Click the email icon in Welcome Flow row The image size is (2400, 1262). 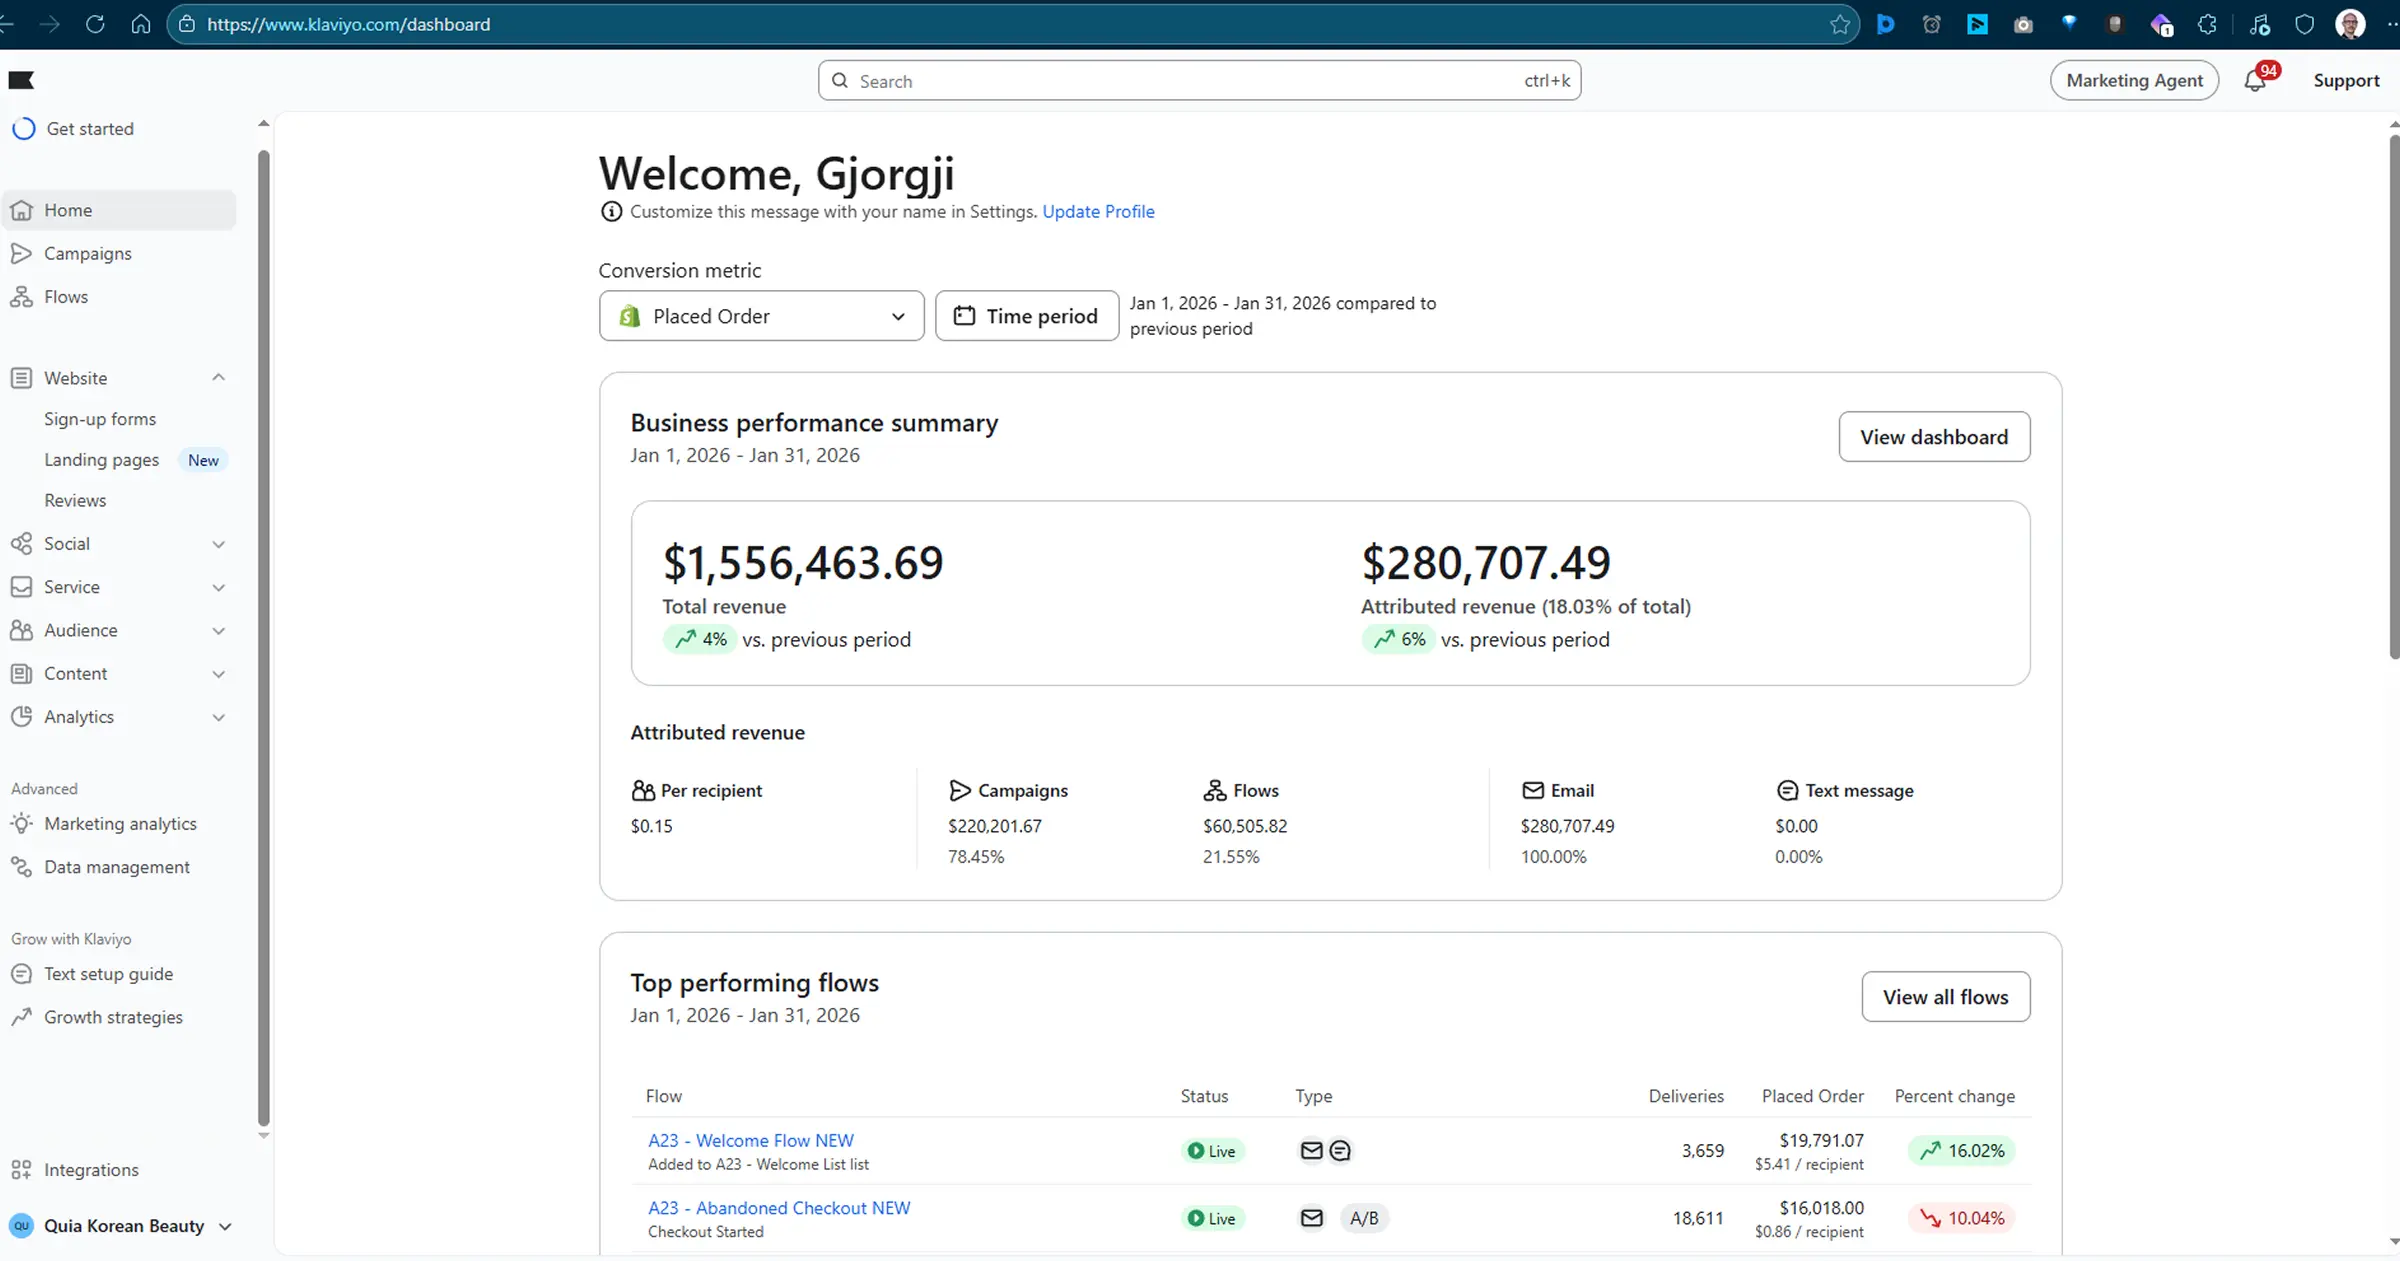tap(1311, 1150)
